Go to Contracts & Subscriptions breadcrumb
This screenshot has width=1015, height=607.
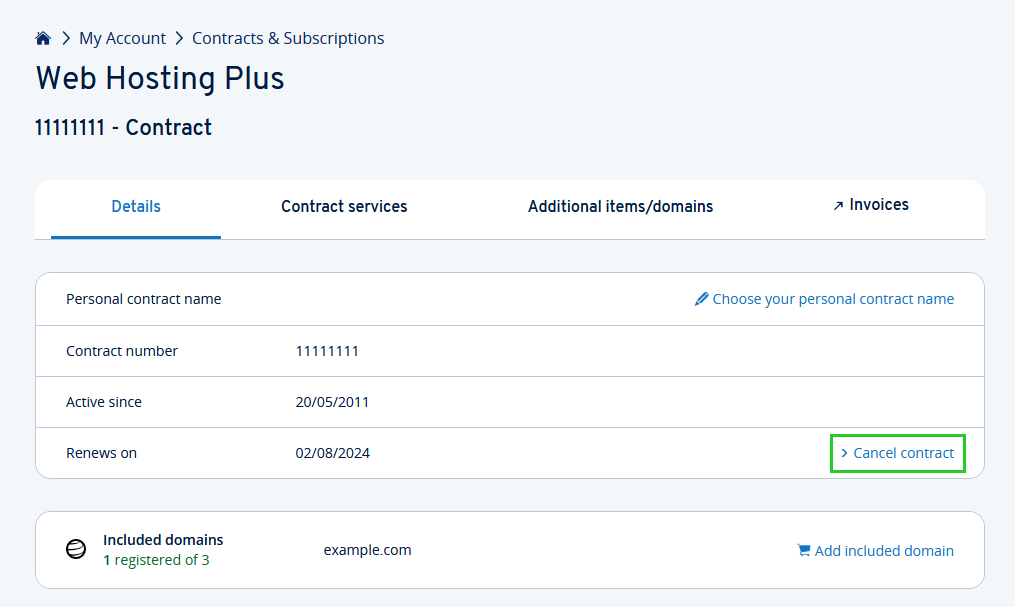[288, 38]
